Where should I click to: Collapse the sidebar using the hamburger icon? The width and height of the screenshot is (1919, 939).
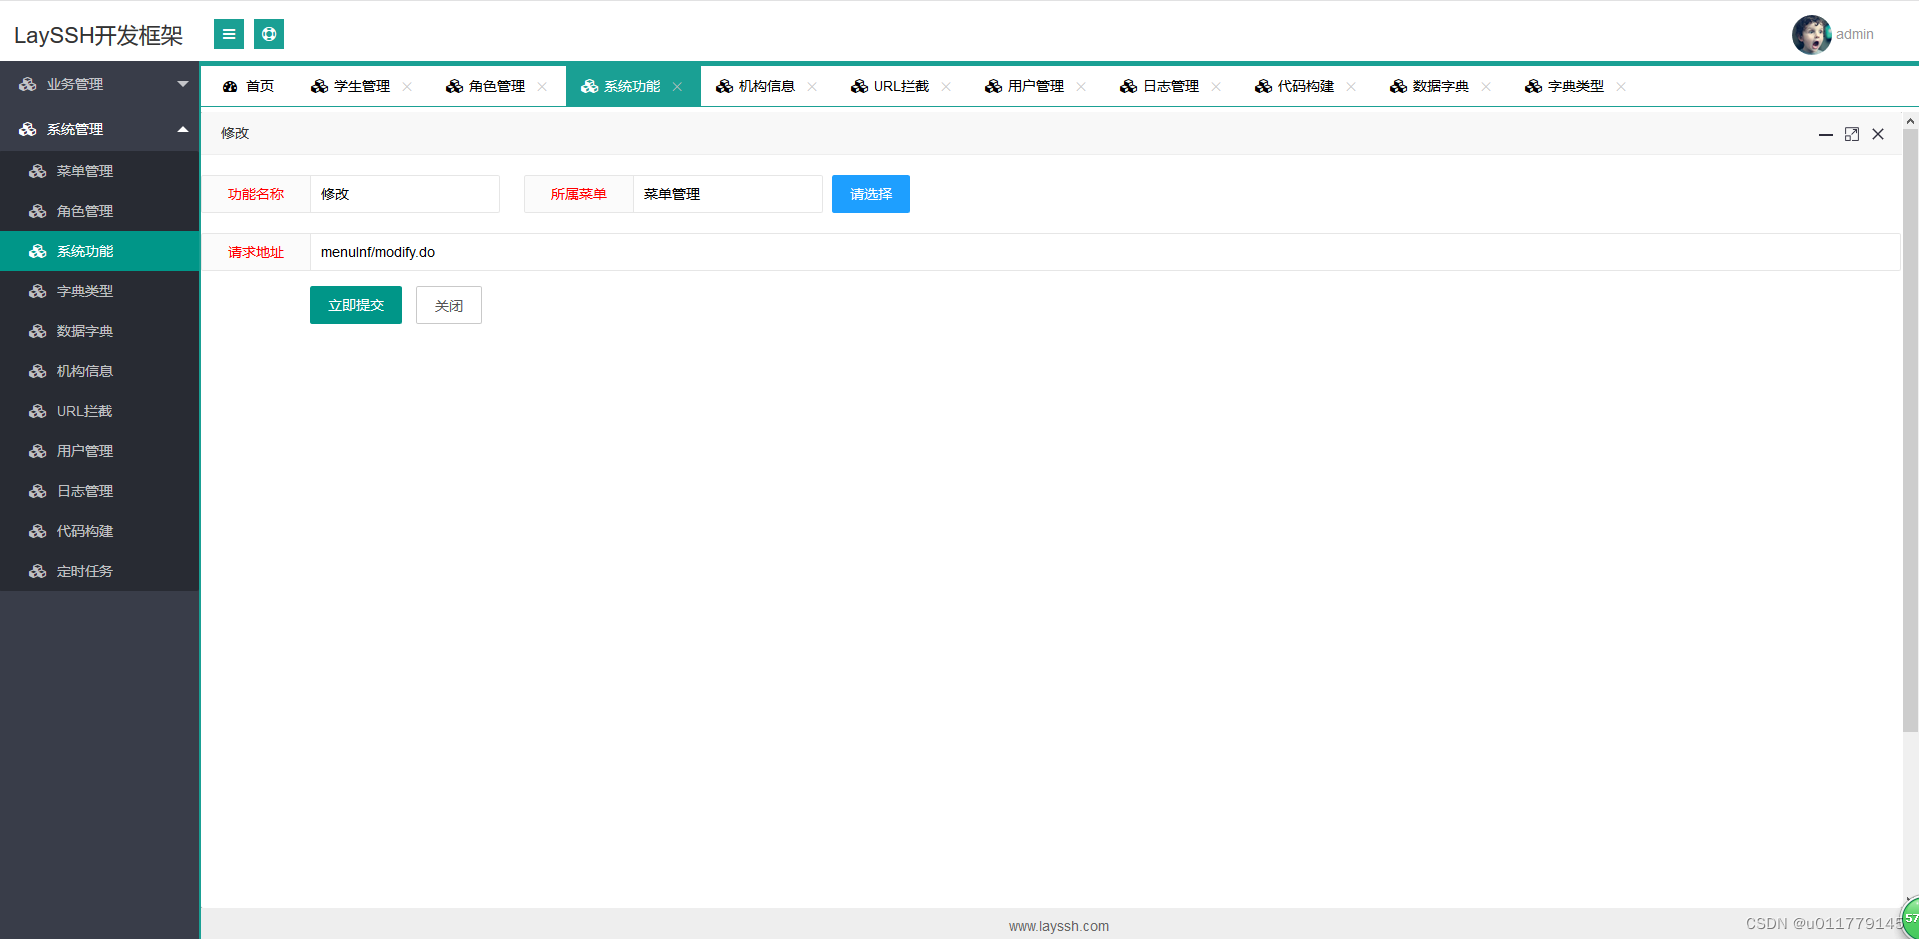pyautogui.click(x=228, y=33)
